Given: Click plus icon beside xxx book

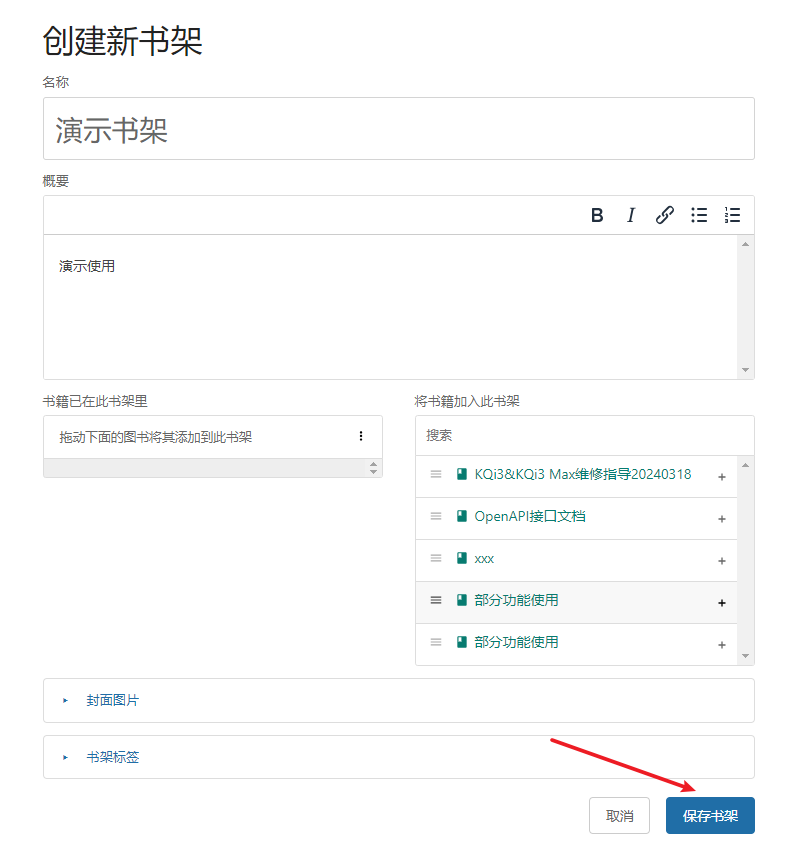Looking at the screenshot, I should tap(722, 561).
